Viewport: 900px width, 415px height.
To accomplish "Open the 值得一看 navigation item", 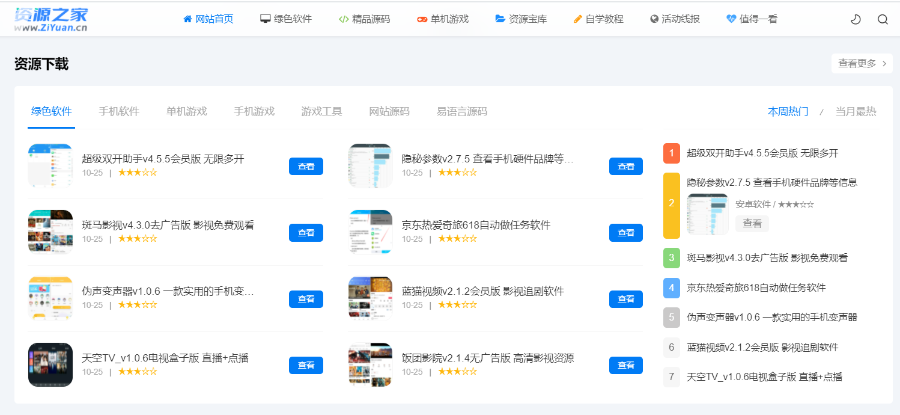I will click(x=752, y=19).
